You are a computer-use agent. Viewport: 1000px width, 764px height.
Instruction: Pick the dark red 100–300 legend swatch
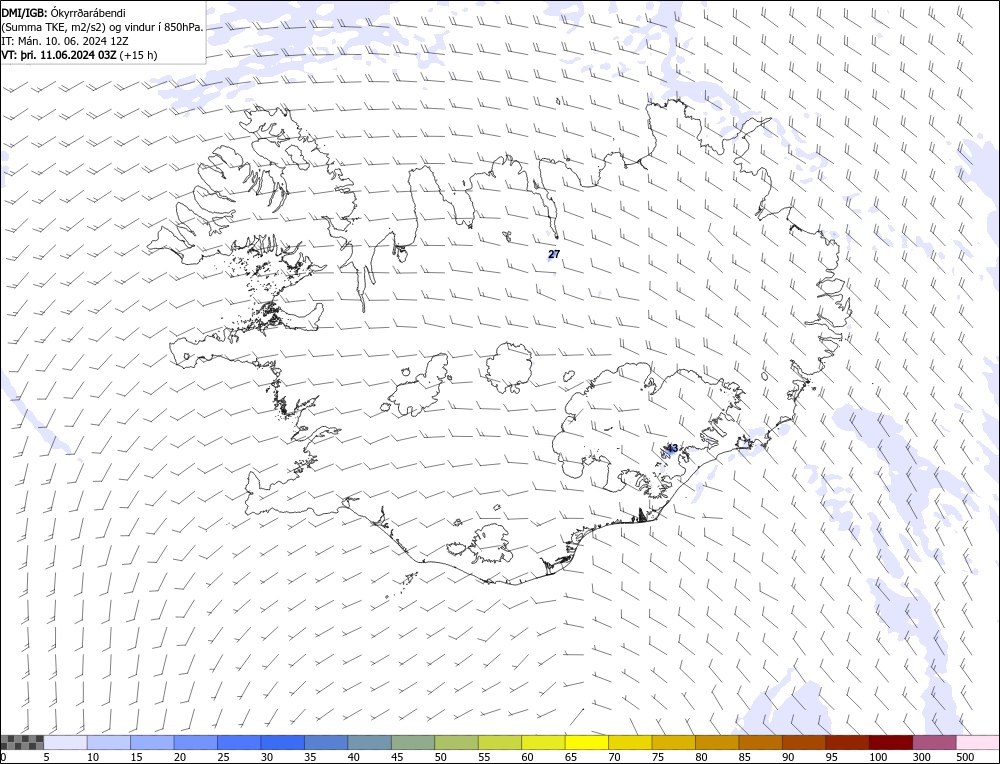[891, 742]
